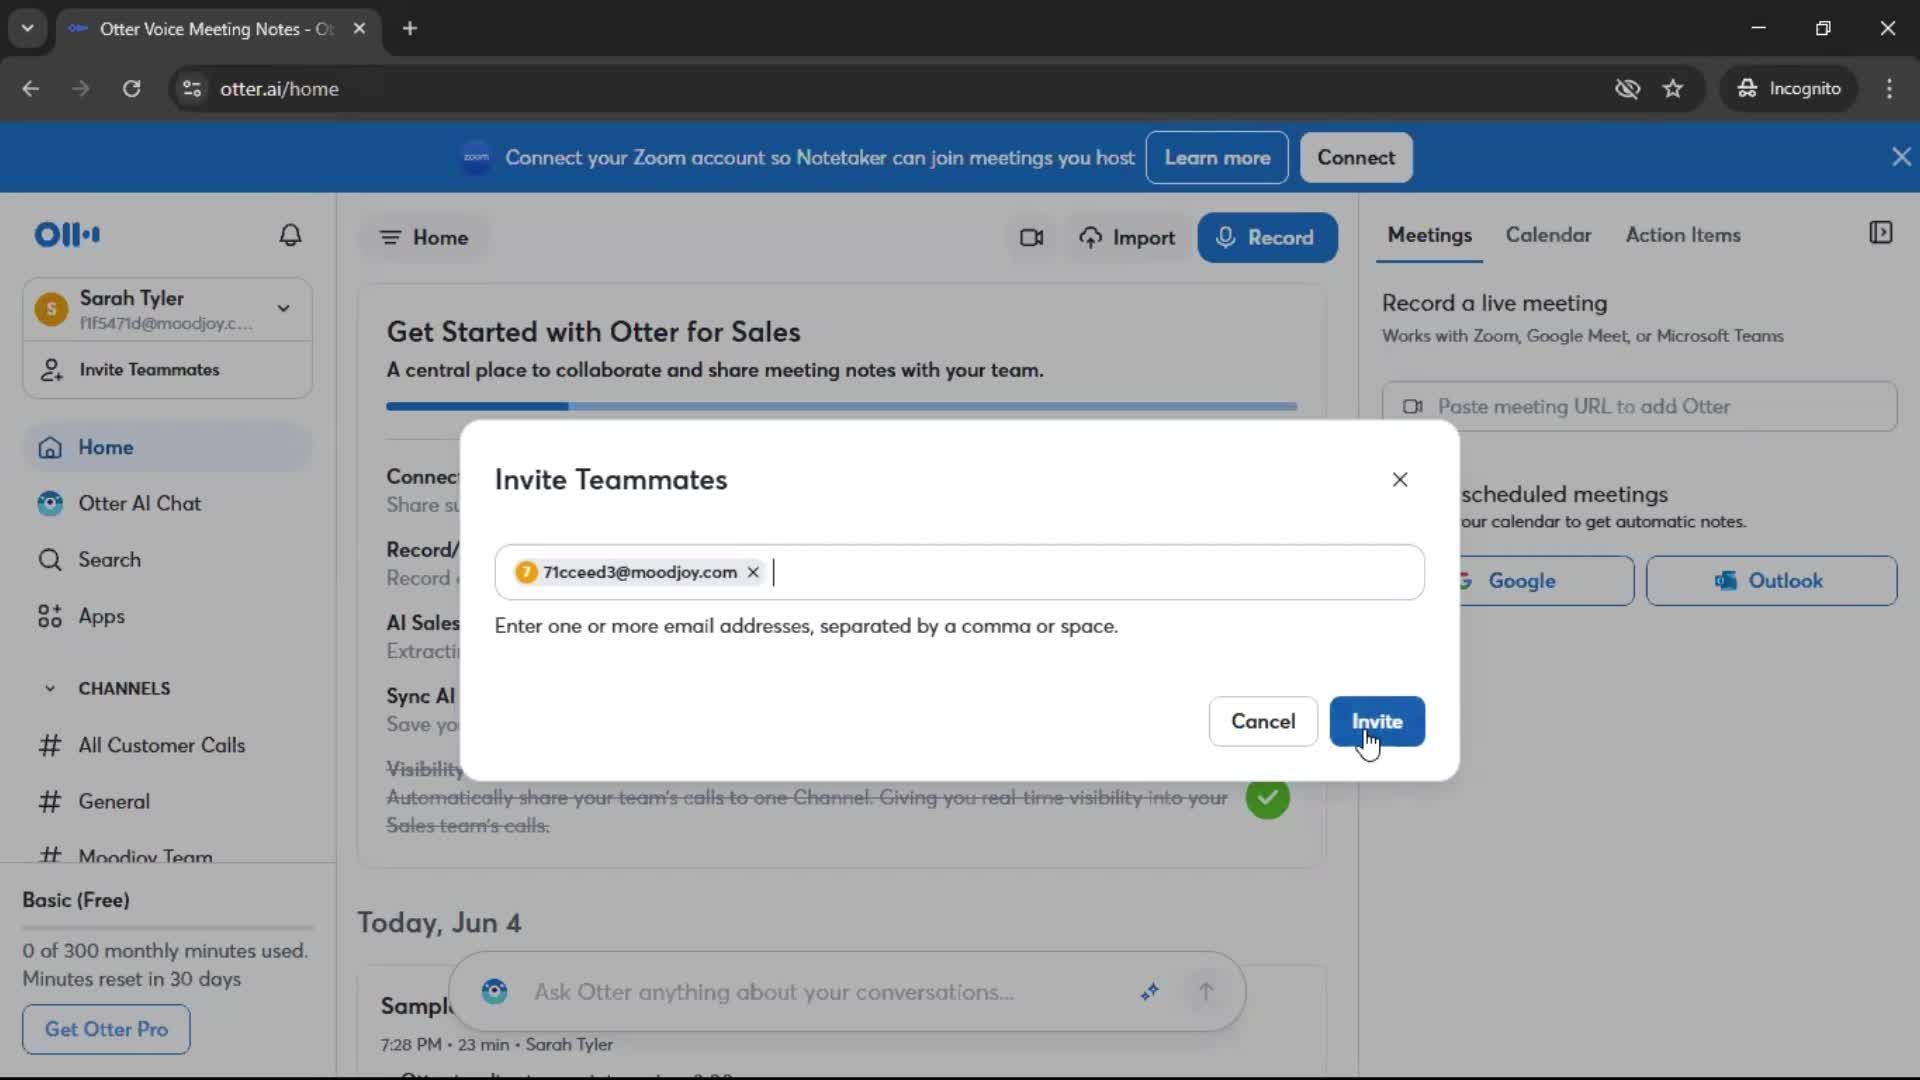Screen dimensions: 1920x1080
Task: Click the Today, Jun 4 heading
Action: pyautogui.click(x=439, y=923)
